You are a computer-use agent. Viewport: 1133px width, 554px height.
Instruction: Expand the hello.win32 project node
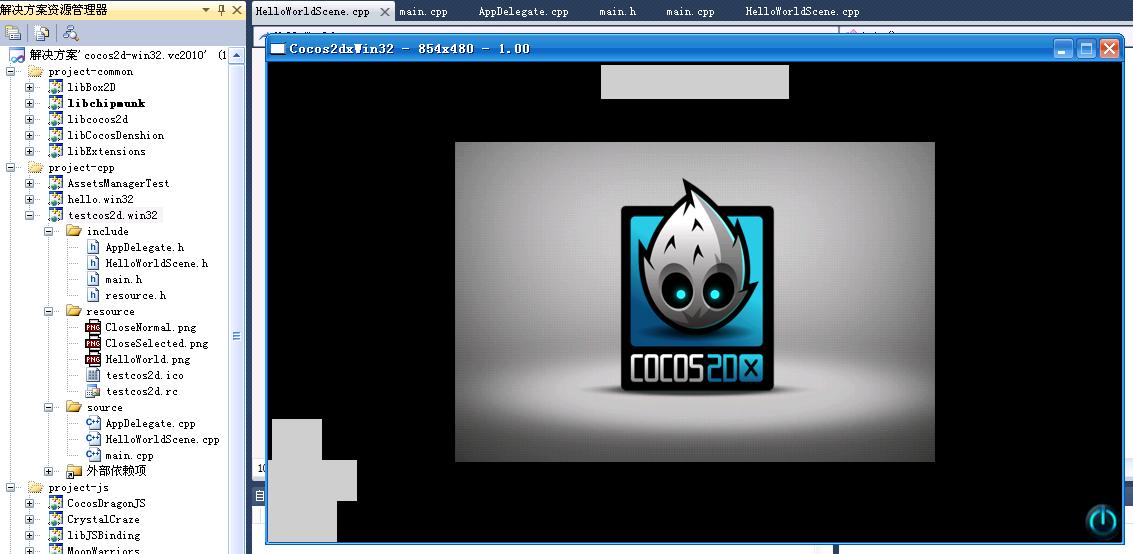(30, 199)
